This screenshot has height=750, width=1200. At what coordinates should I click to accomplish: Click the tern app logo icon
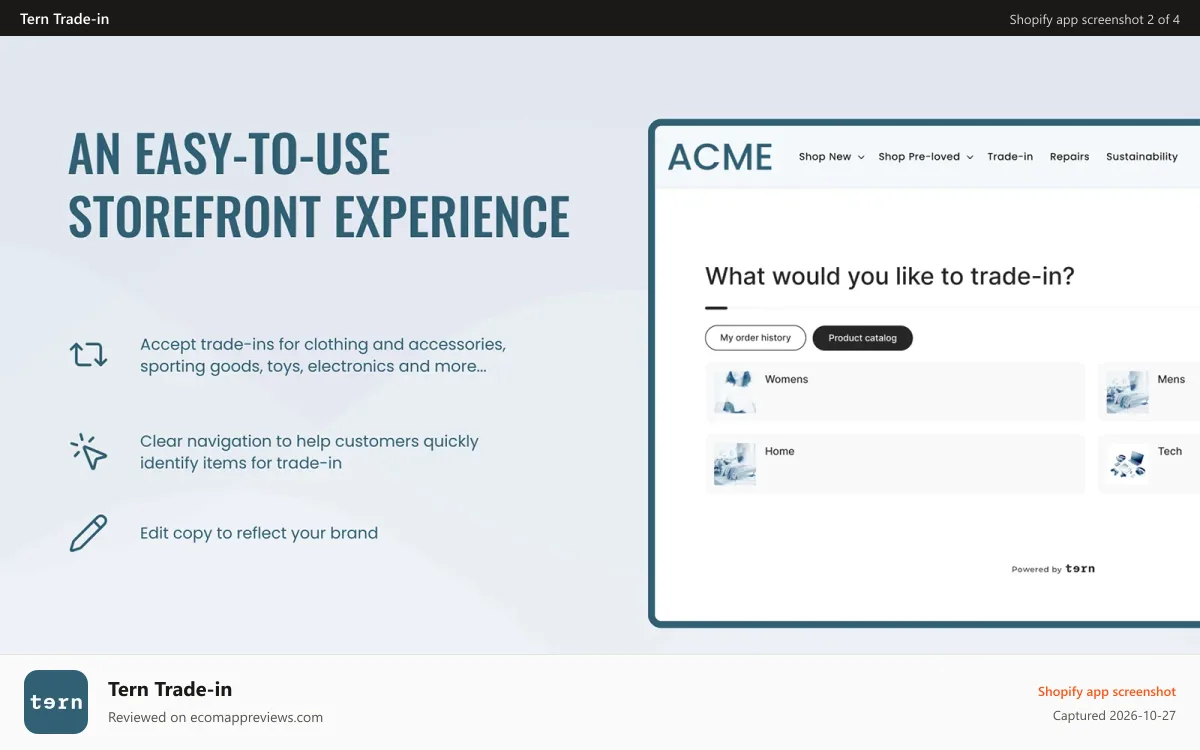pos(56,702)
